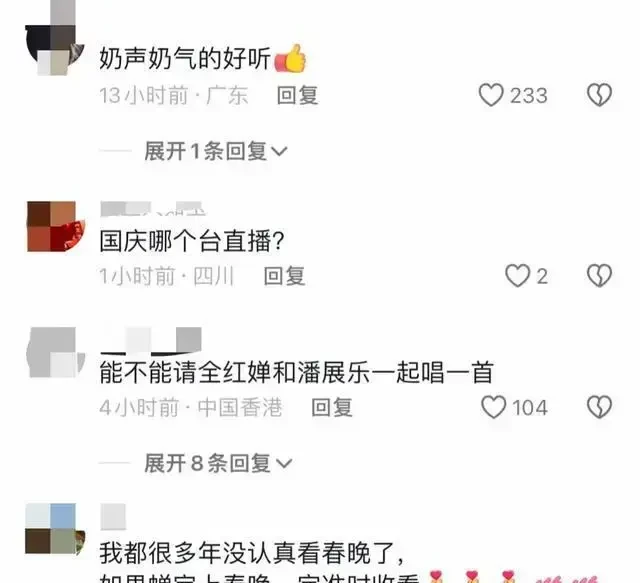Open avatar of 春晚 commenter
The width and height of the screenshot is (640, 583).
coord(55,529)
